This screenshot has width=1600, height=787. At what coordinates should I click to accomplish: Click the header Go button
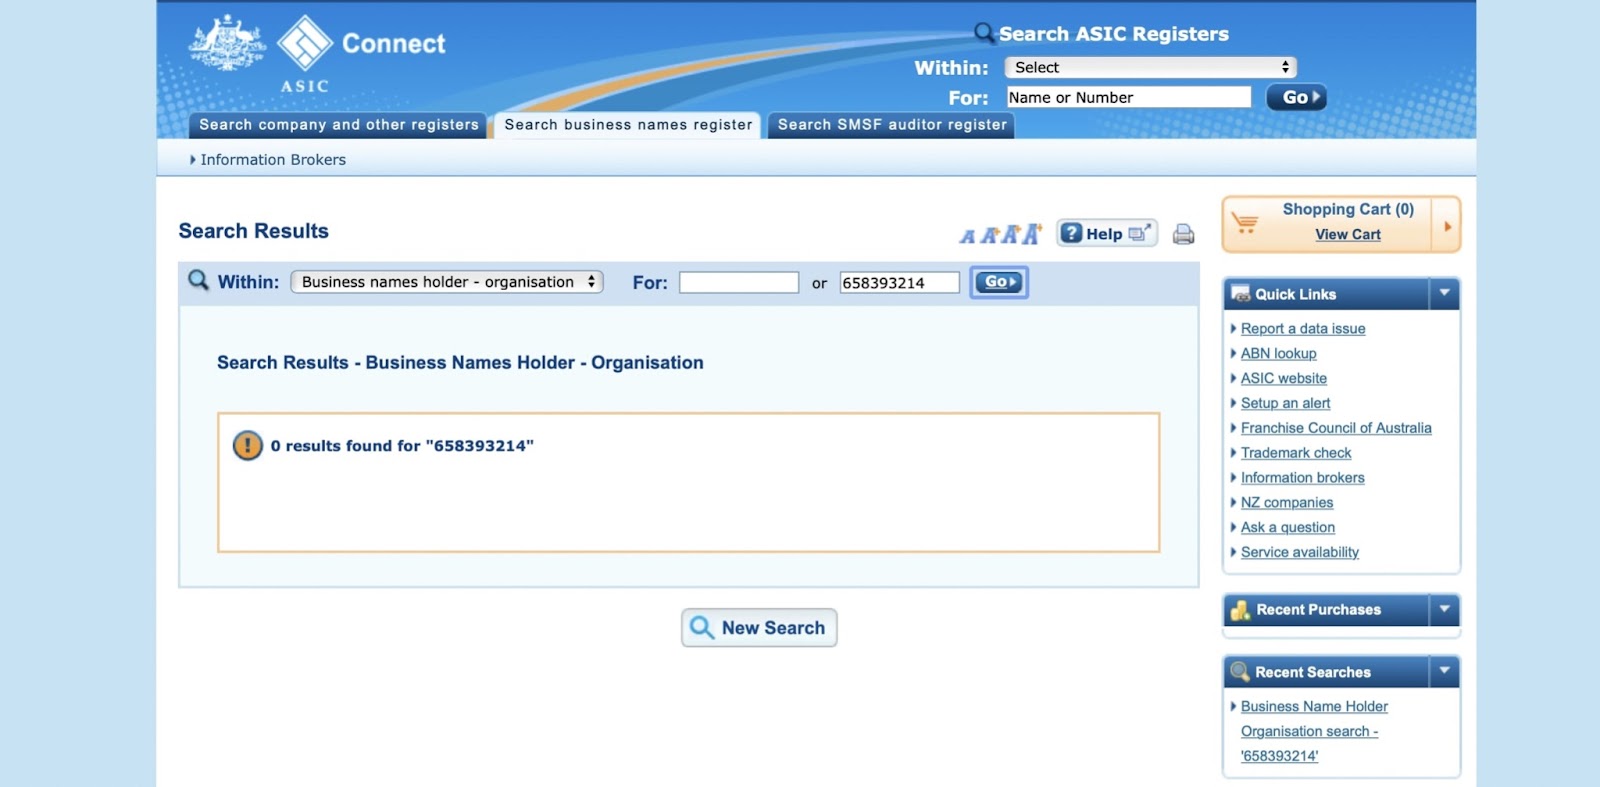(x=1296, y=97)
